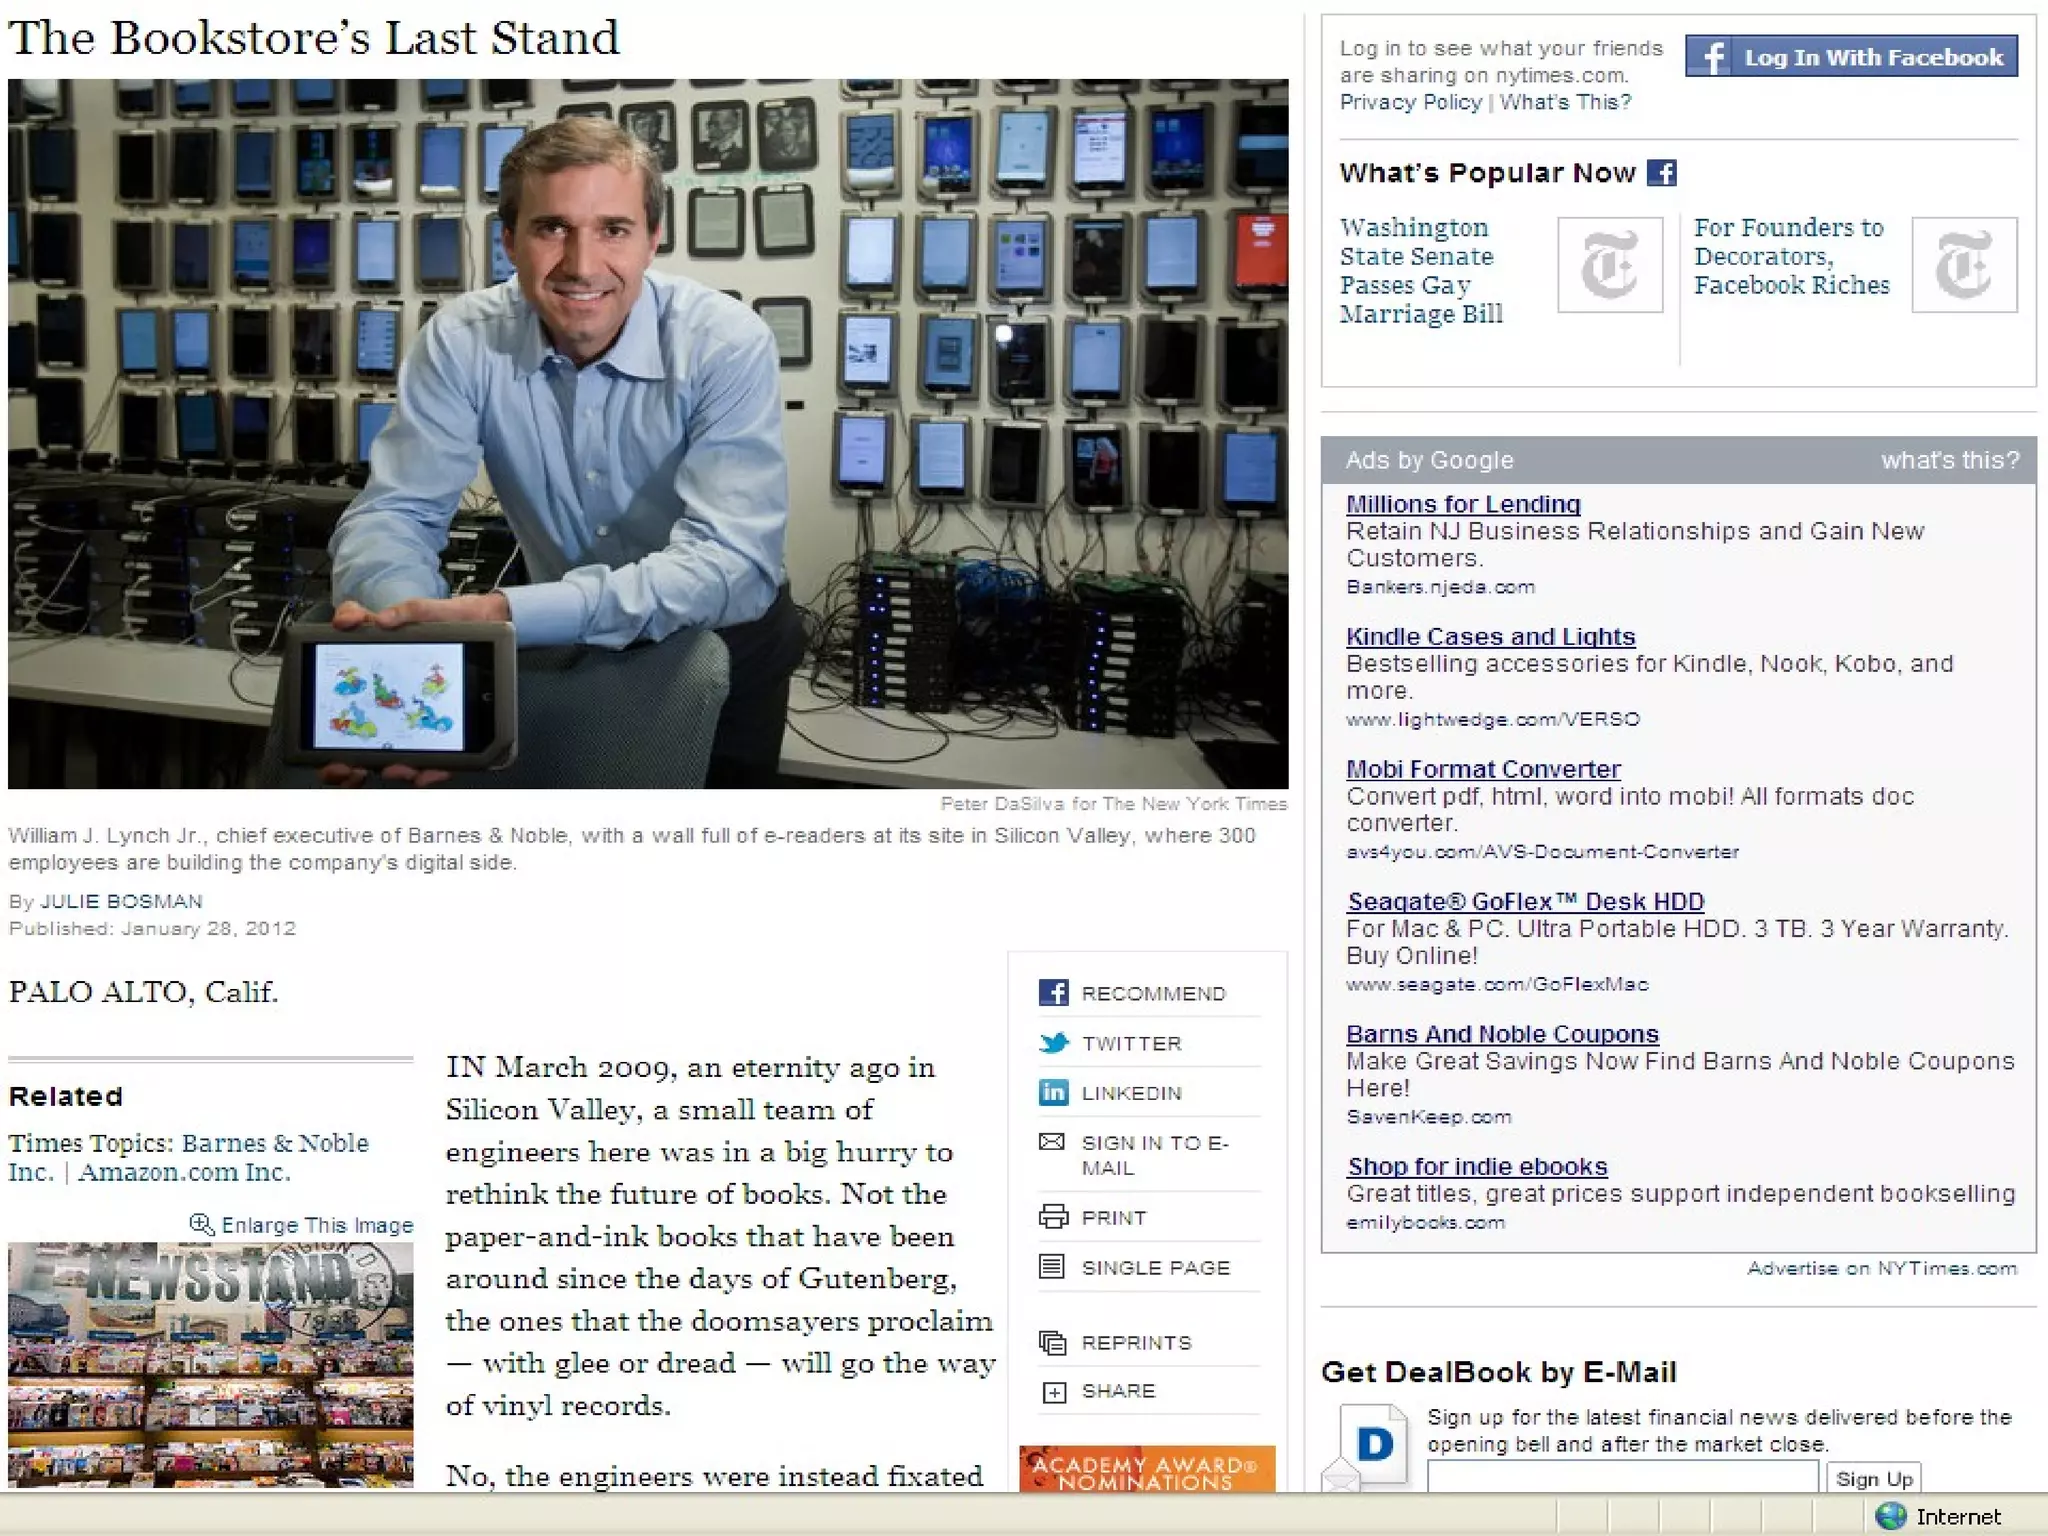Click the Reprints icon
Viewport: 2048px width, 1536px height.
(x=1053, y=1342)
